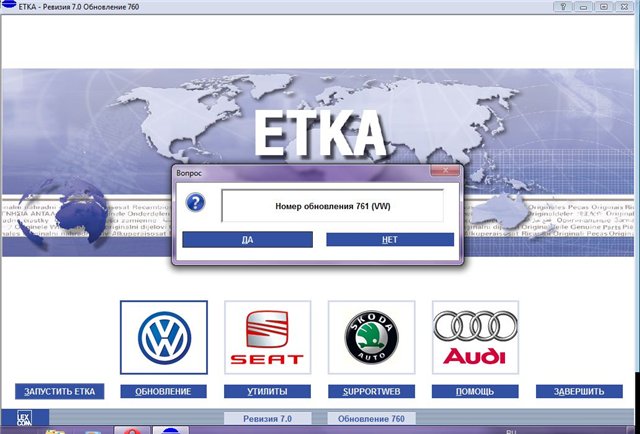Launch catalog via ЗАПУСТИТЬ ЕТКА button
Viewport: 640px width, 434px height.
(x=60, y=392)
